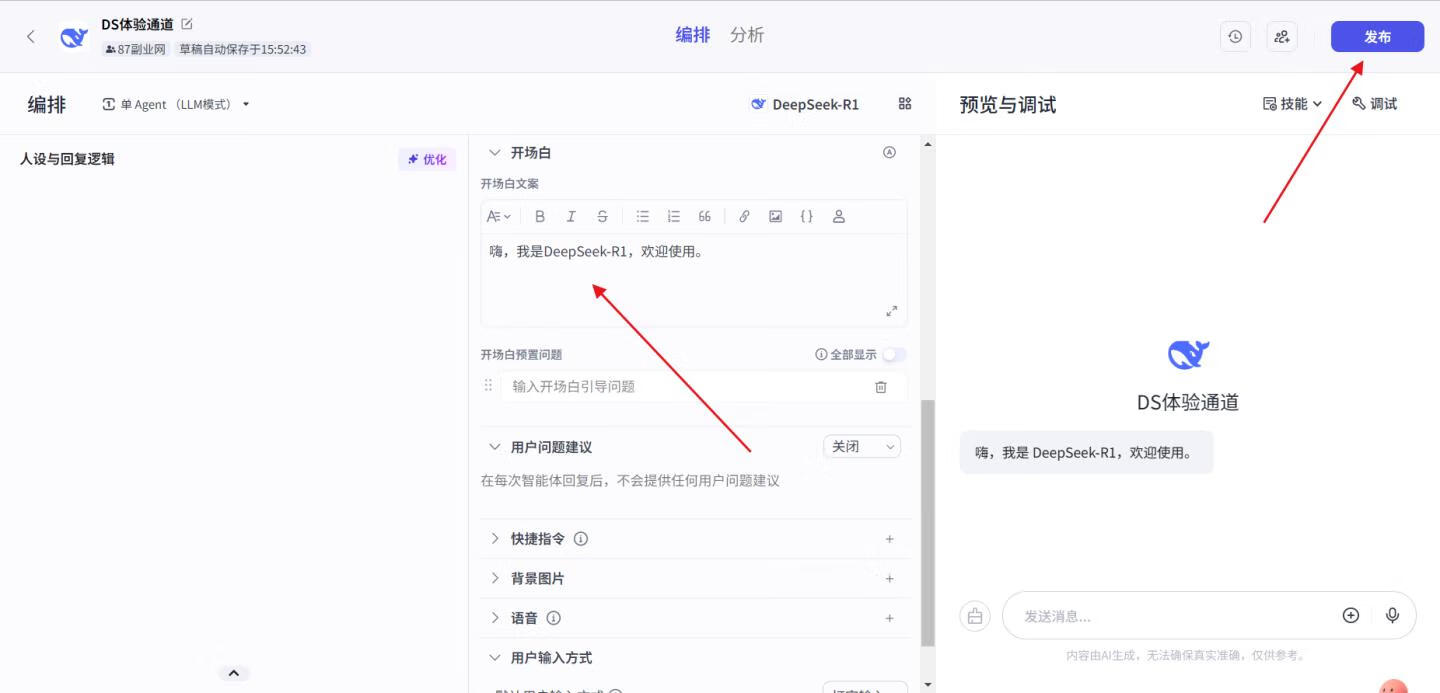Apply strikethrough formatting to the opening text

[x=602, y=215]
